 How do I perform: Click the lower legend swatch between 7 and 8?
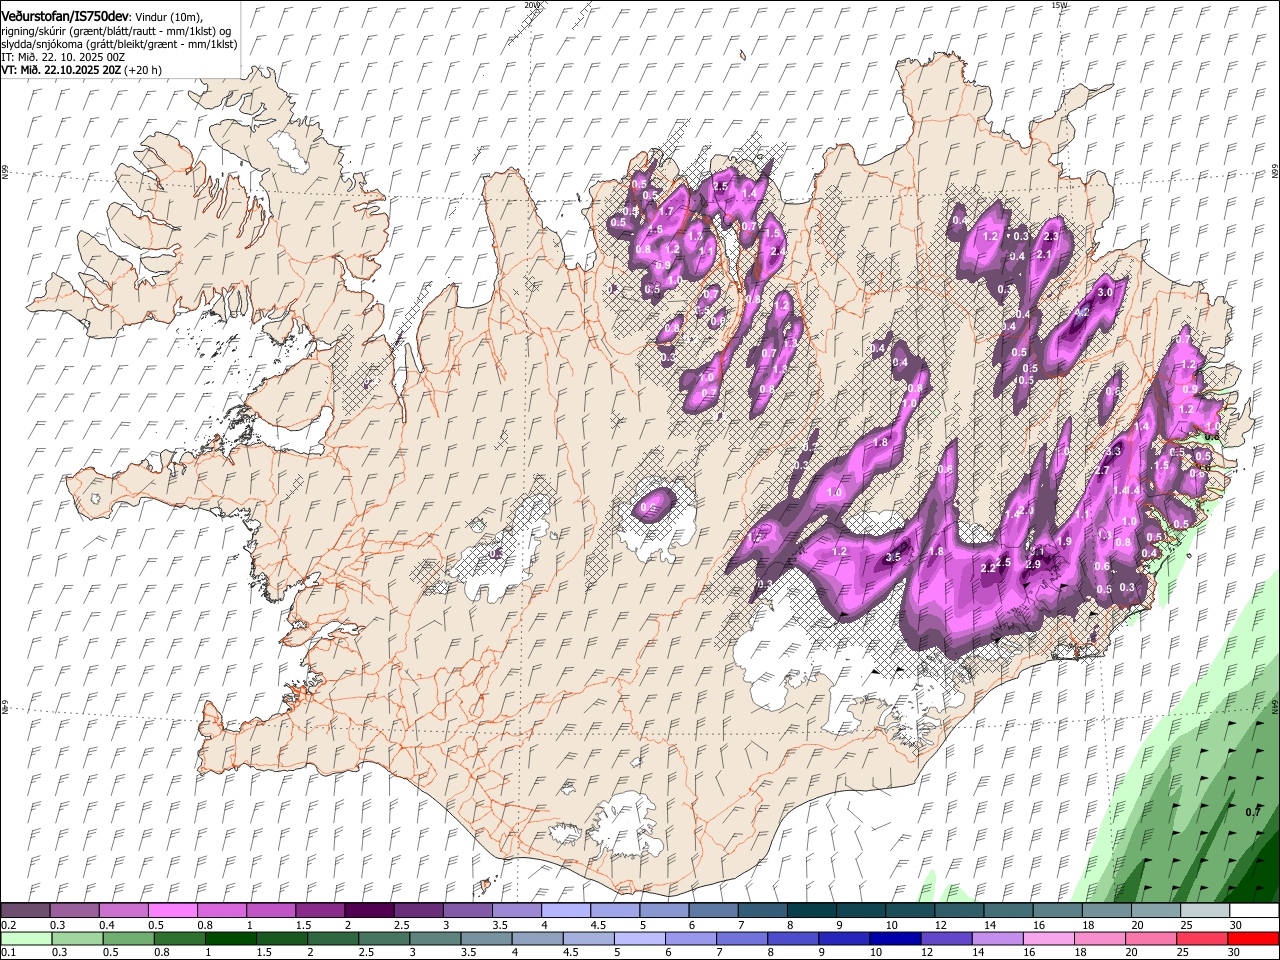tap(741, 939)
